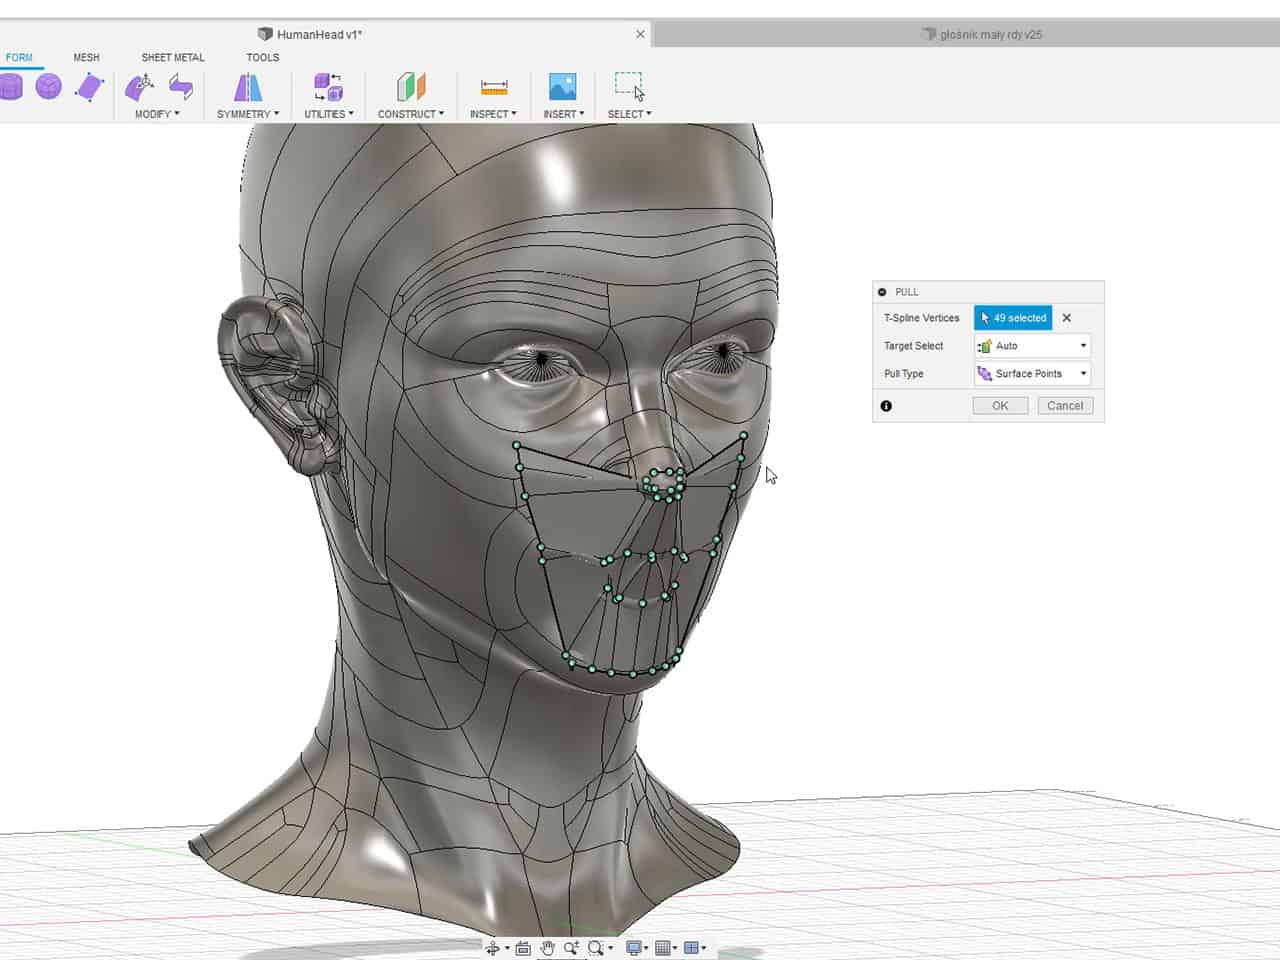The height and width of the screenshot is (960, 1280).
Task: Activate the Edit Form tool in Modify
Action: click(x=139, y=88)
